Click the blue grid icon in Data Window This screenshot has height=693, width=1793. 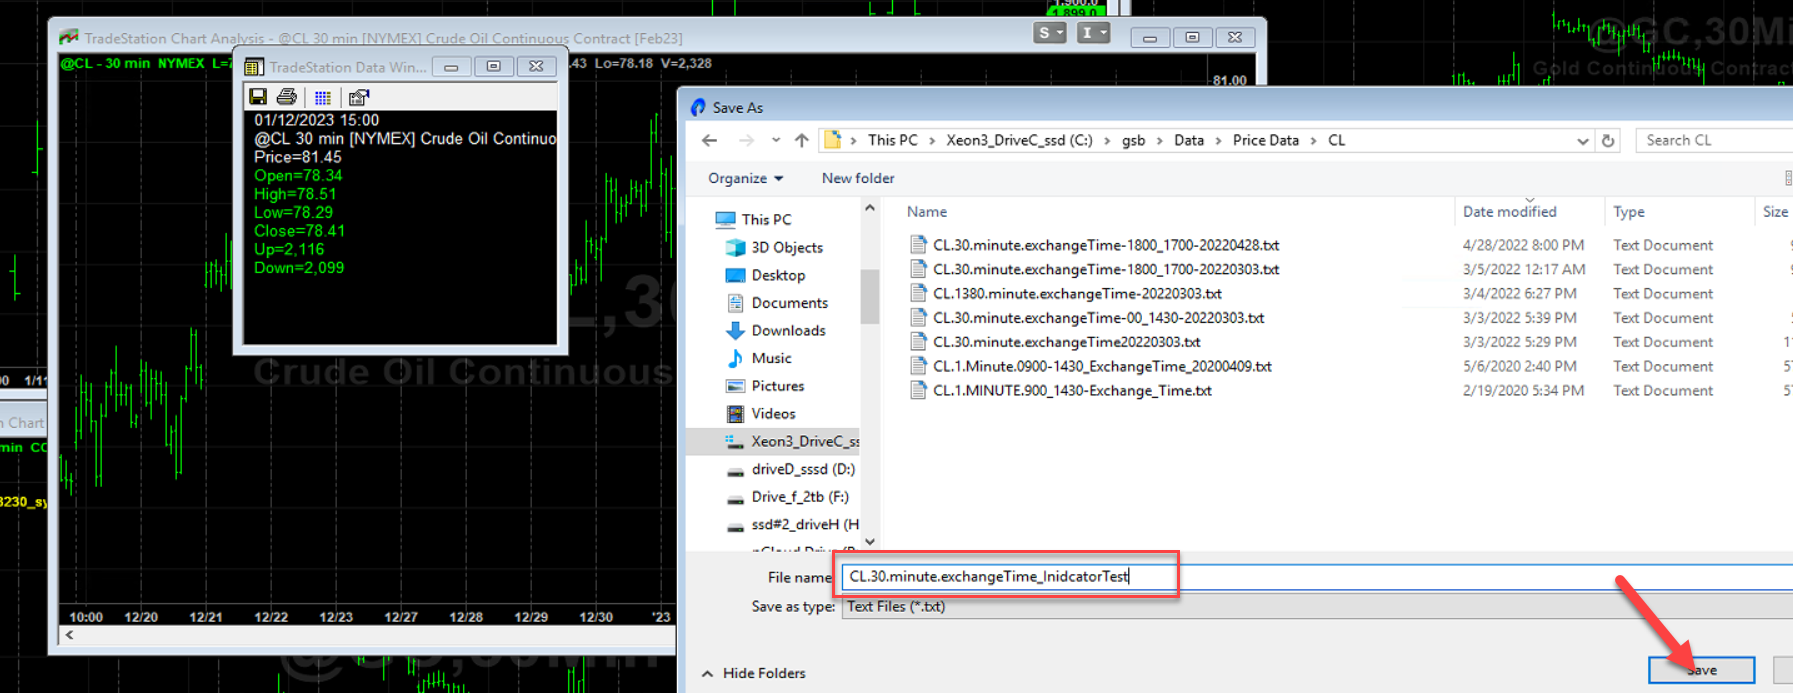(x=322, y=97)
